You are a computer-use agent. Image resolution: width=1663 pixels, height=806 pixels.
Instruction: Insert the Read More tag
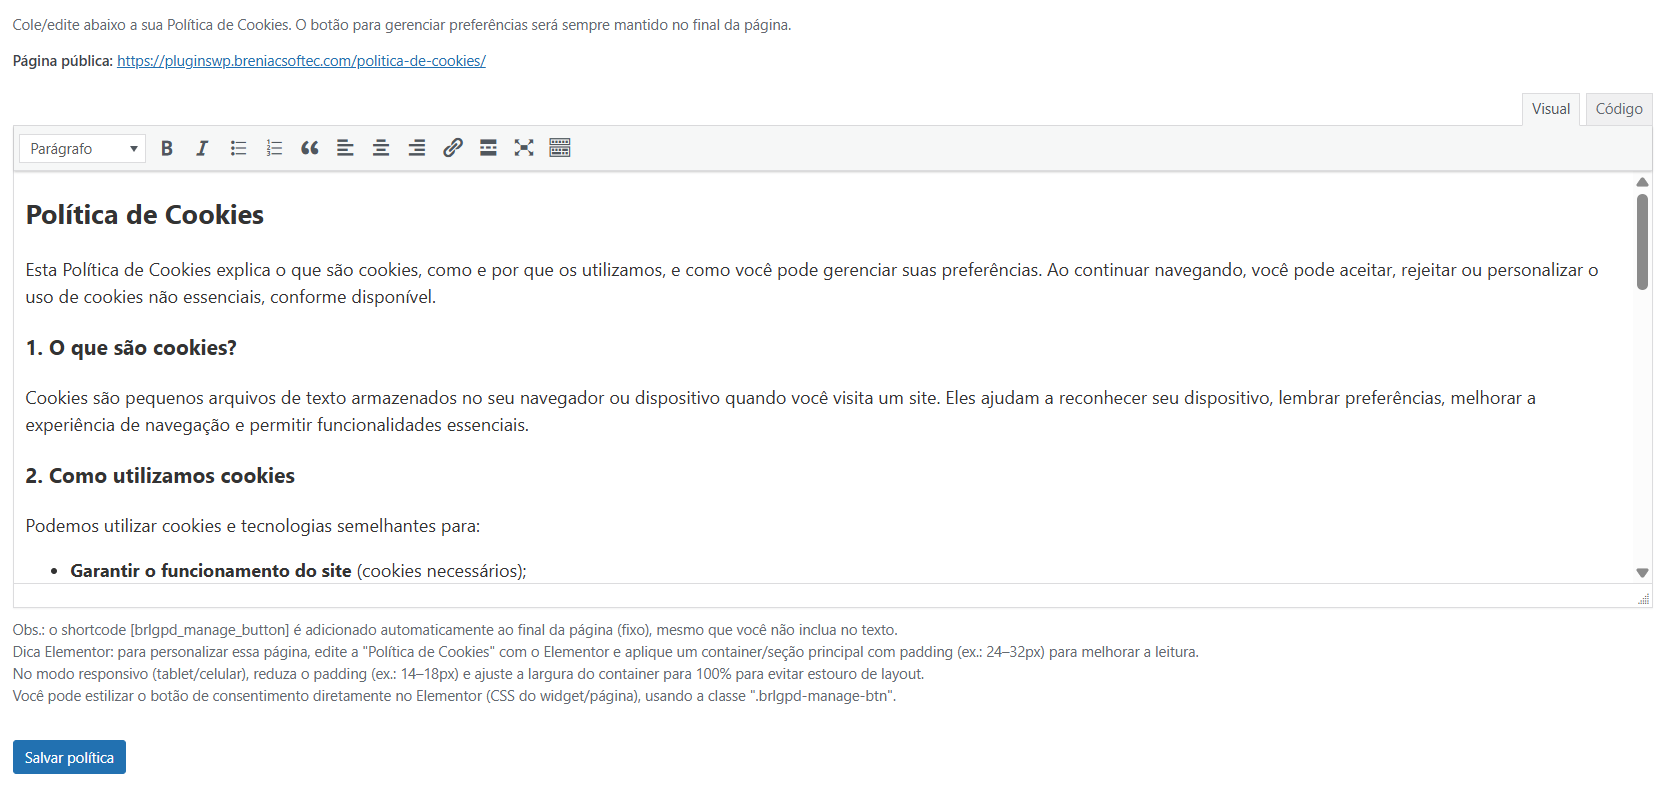pos(488,148)
